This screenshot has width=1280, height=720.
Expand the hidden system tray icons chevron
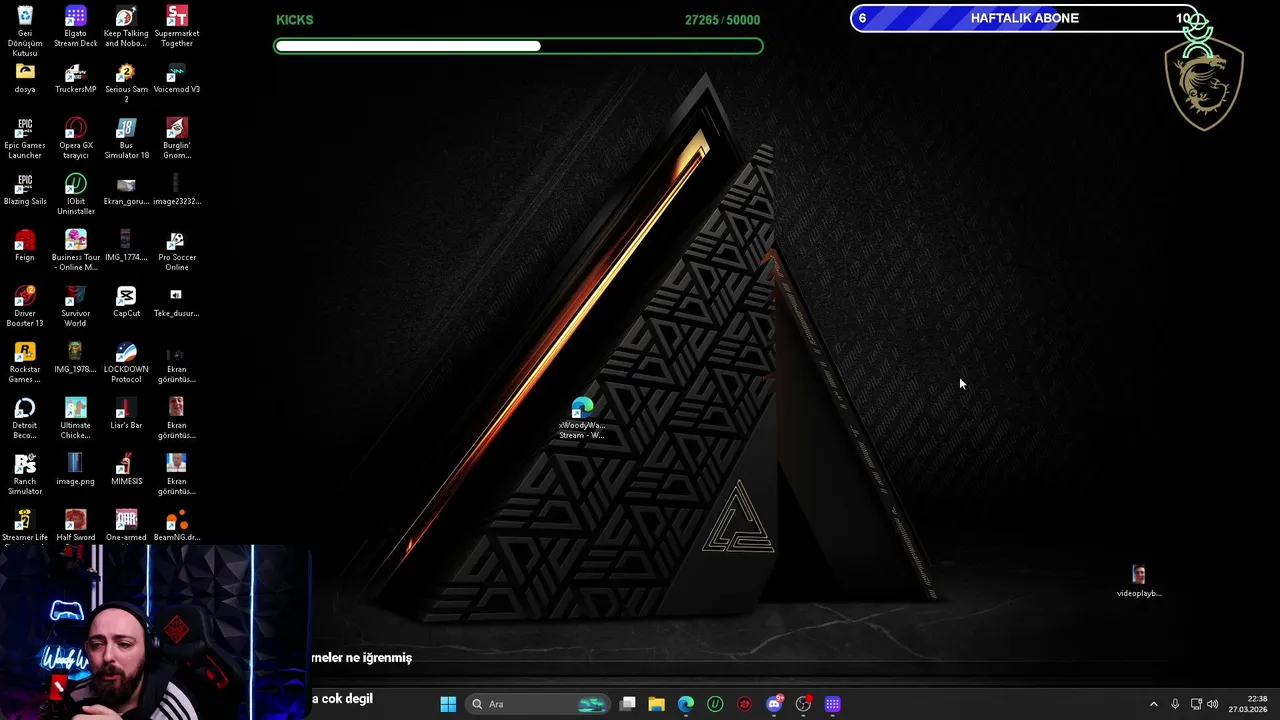point(1153,704)
